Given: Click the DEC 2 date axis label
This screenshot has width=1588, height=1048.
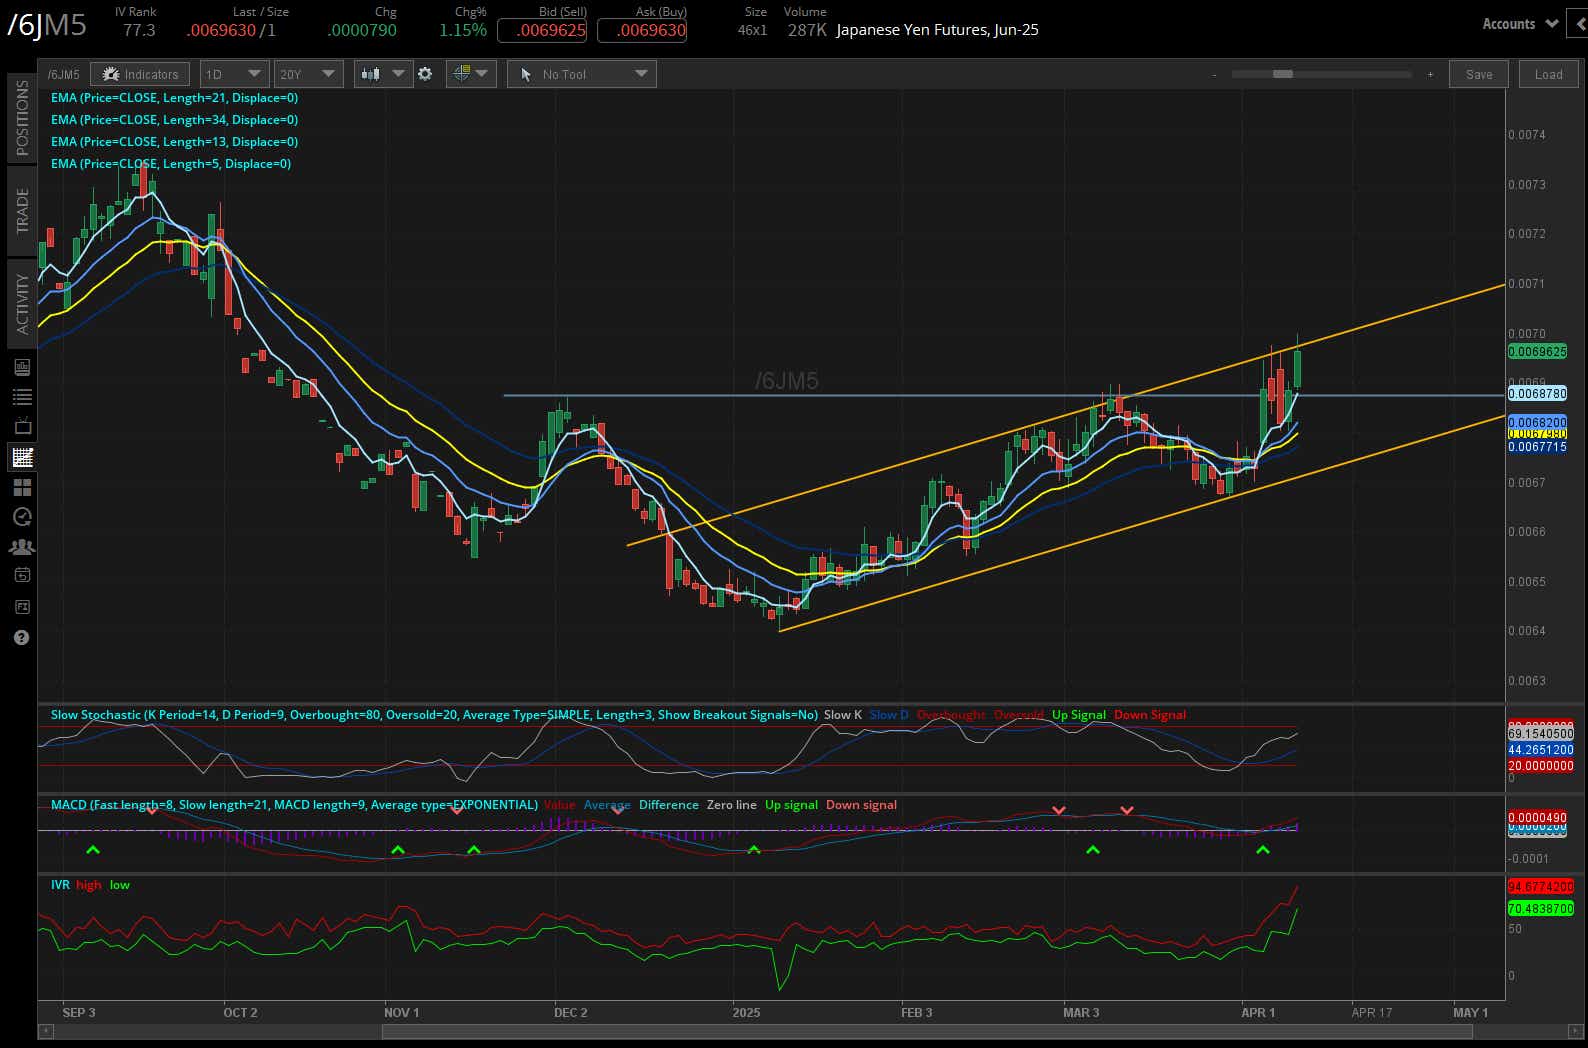Looking at the screenshot, I should [571, 1013].
